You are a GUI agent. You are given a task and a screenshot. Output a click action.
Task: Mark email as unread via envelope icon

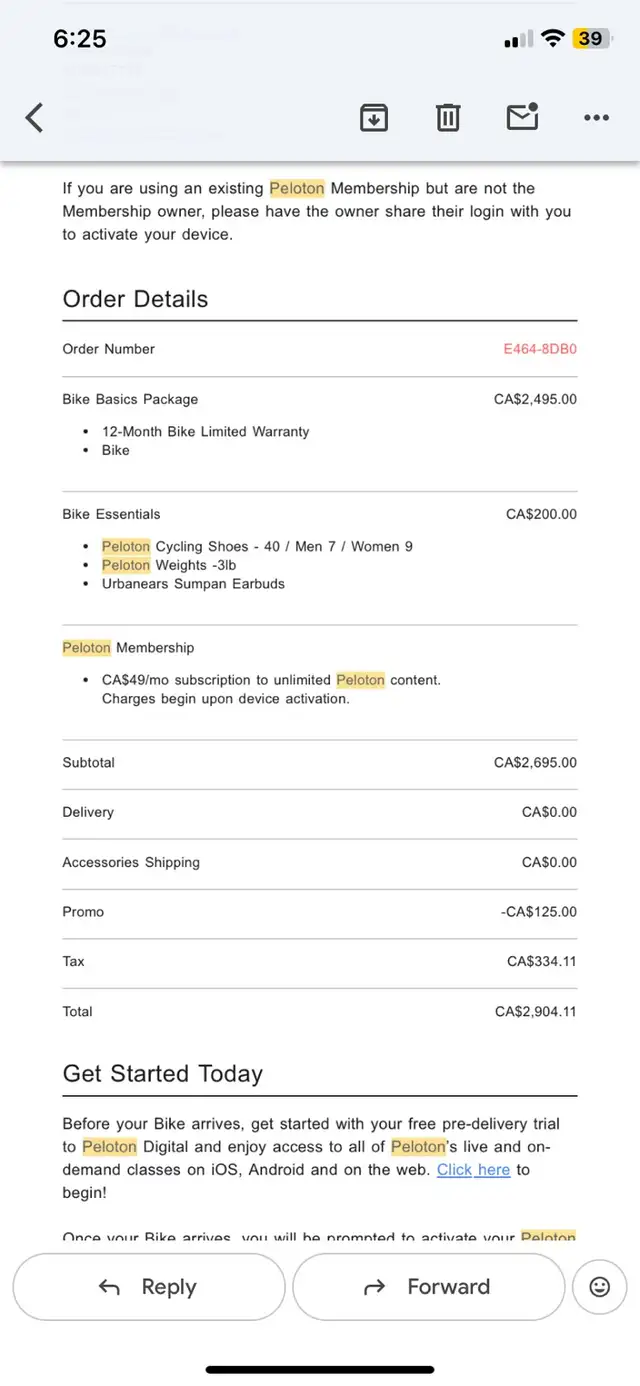pos(522,117)
